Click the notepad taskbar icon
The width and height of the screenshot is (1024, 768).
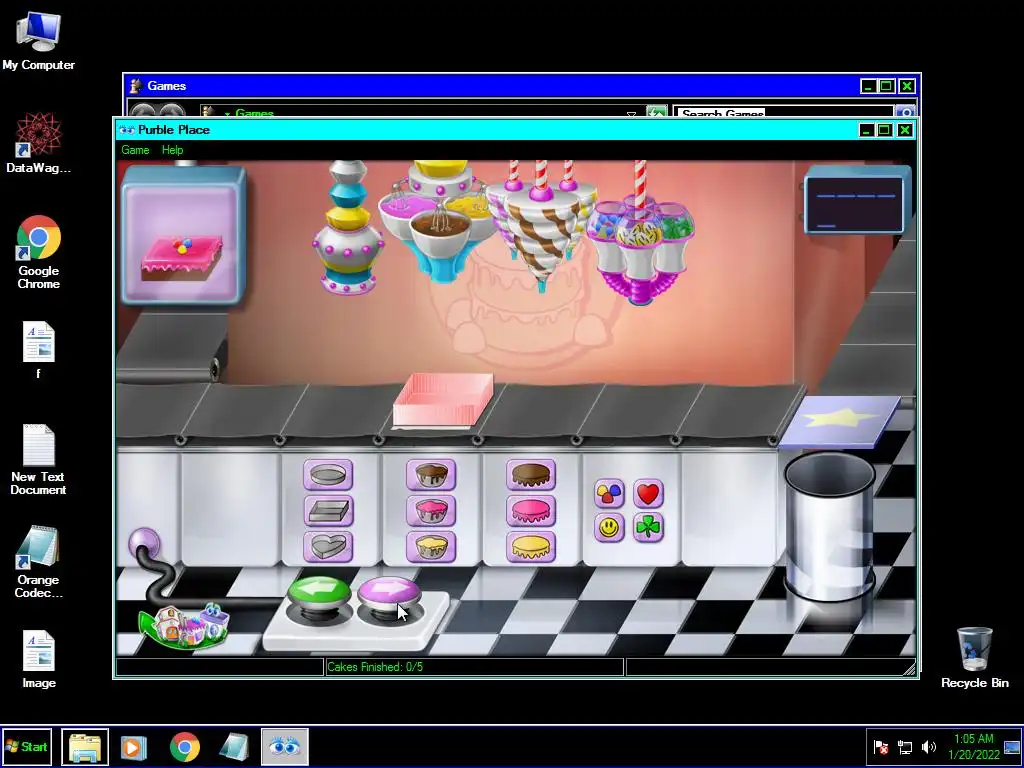[234, 747]
